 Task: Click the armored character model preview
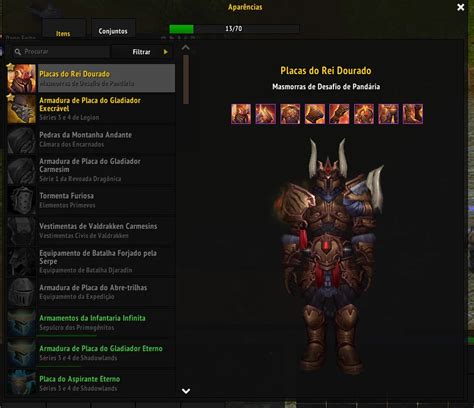pyautogui.click(x=328, y=257)
